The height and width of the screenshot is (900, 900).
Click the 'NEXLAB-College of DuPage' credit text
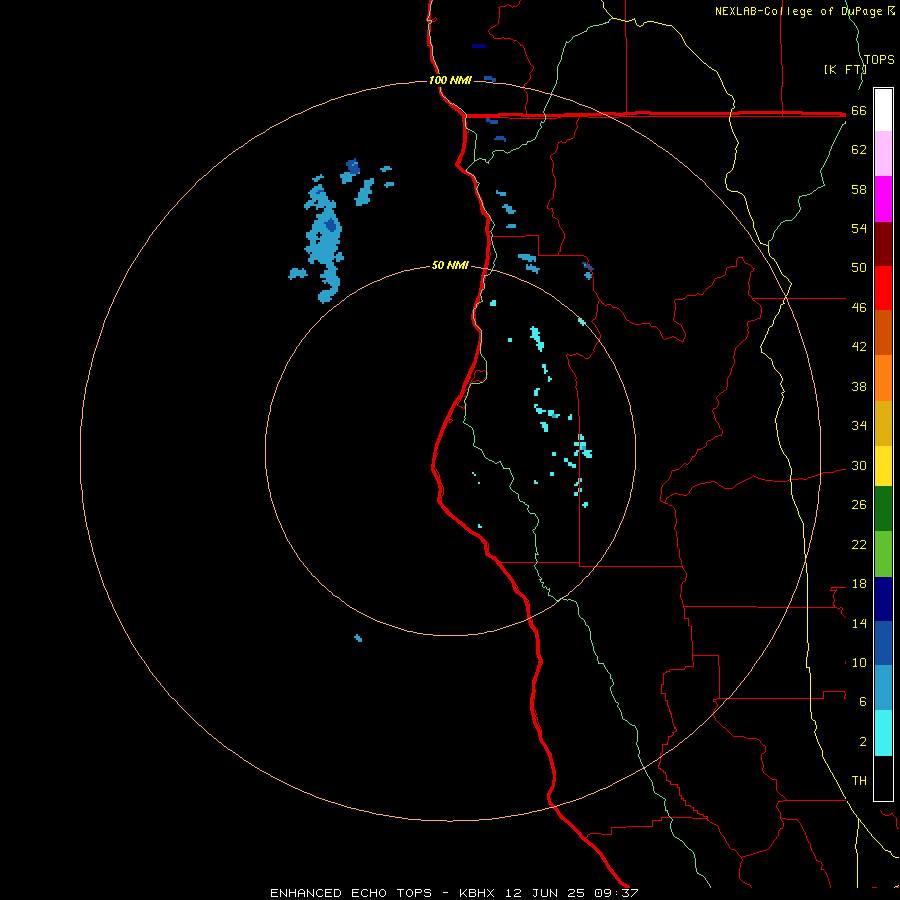click(x=800, y=11)
